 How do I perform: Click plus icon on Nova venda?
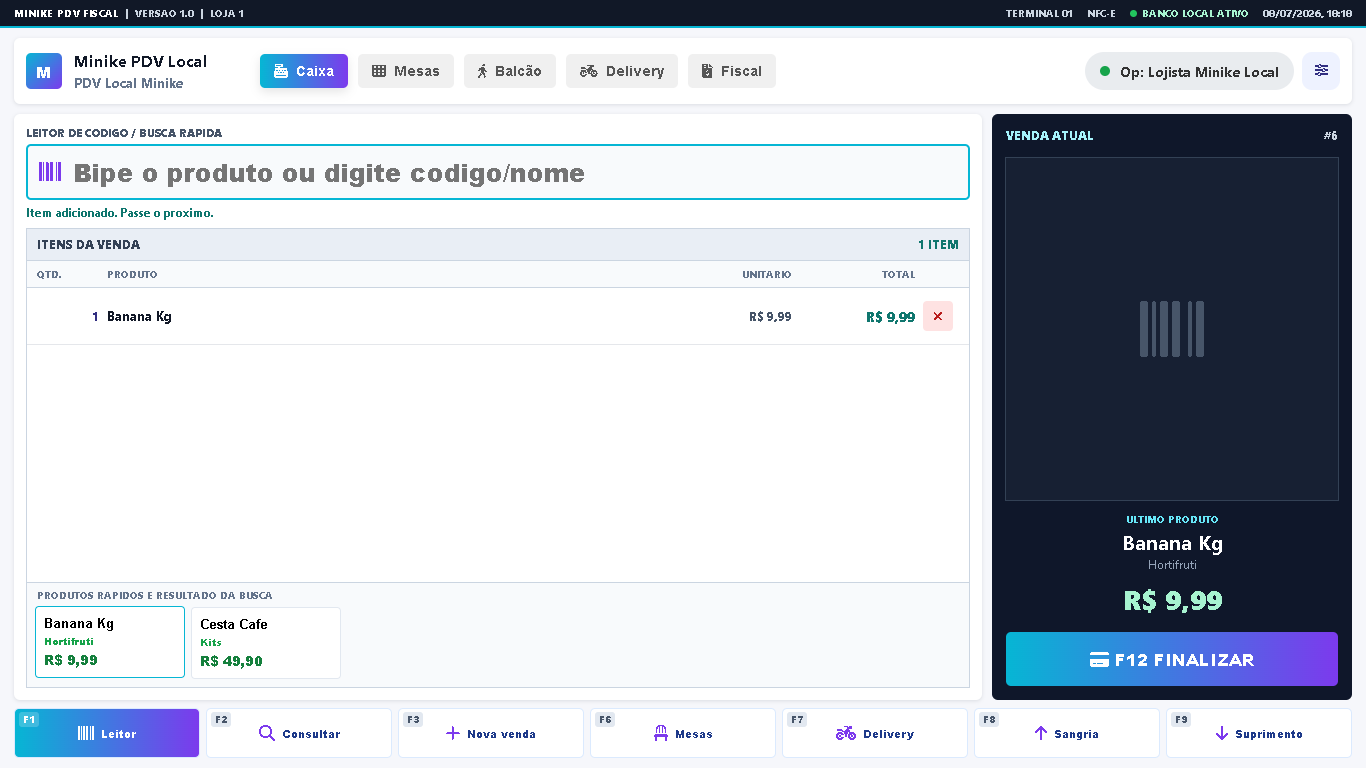pyautogui.click(x=453, y=733)
